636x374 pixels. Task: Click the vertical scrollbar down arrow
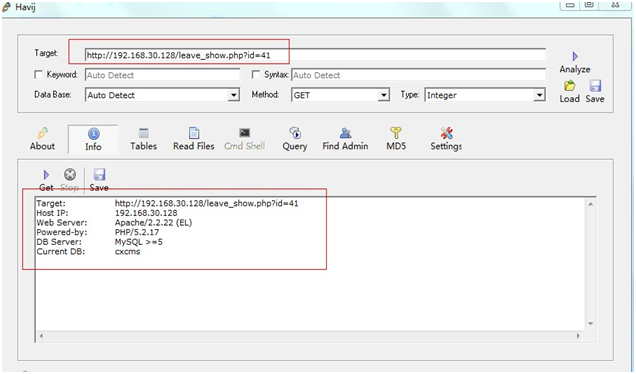coord(591,324)
